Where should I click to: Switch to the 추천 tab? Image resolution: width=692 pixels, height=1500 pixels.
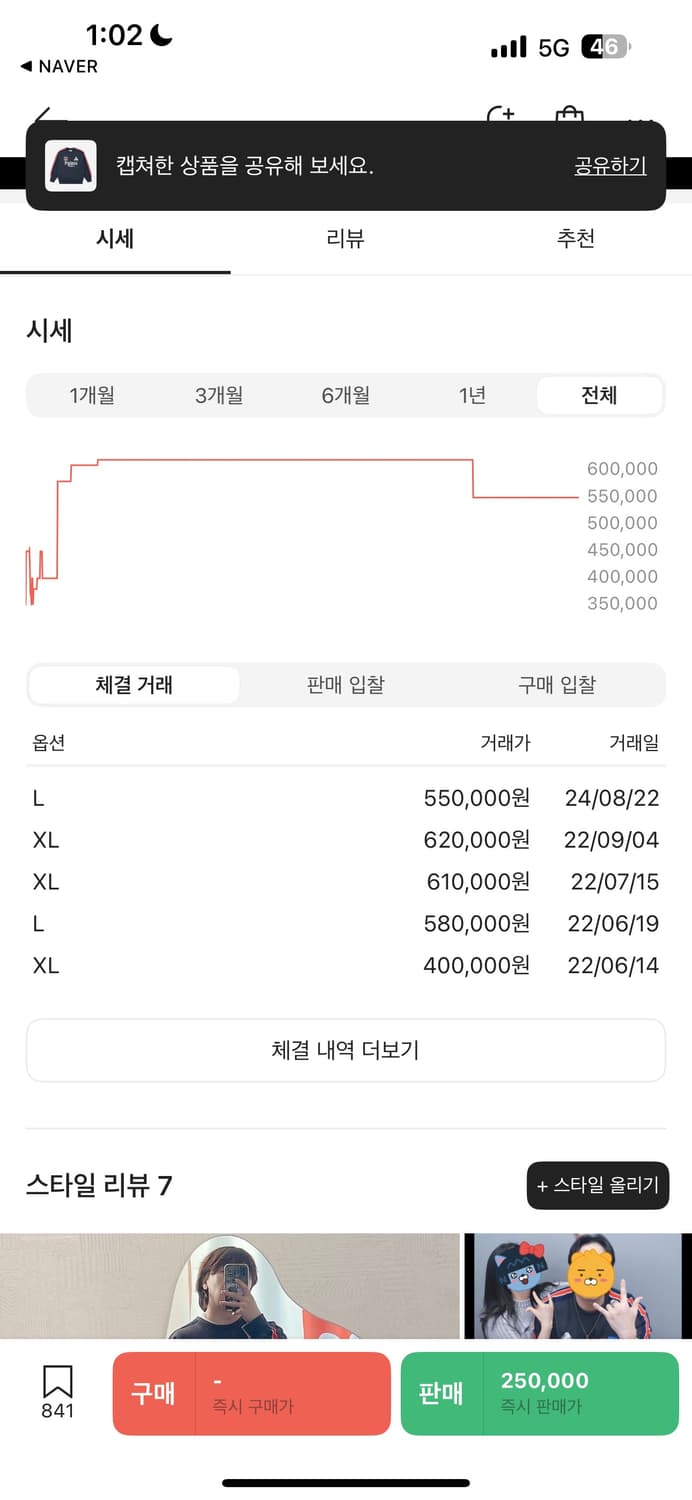click(576, 239)
